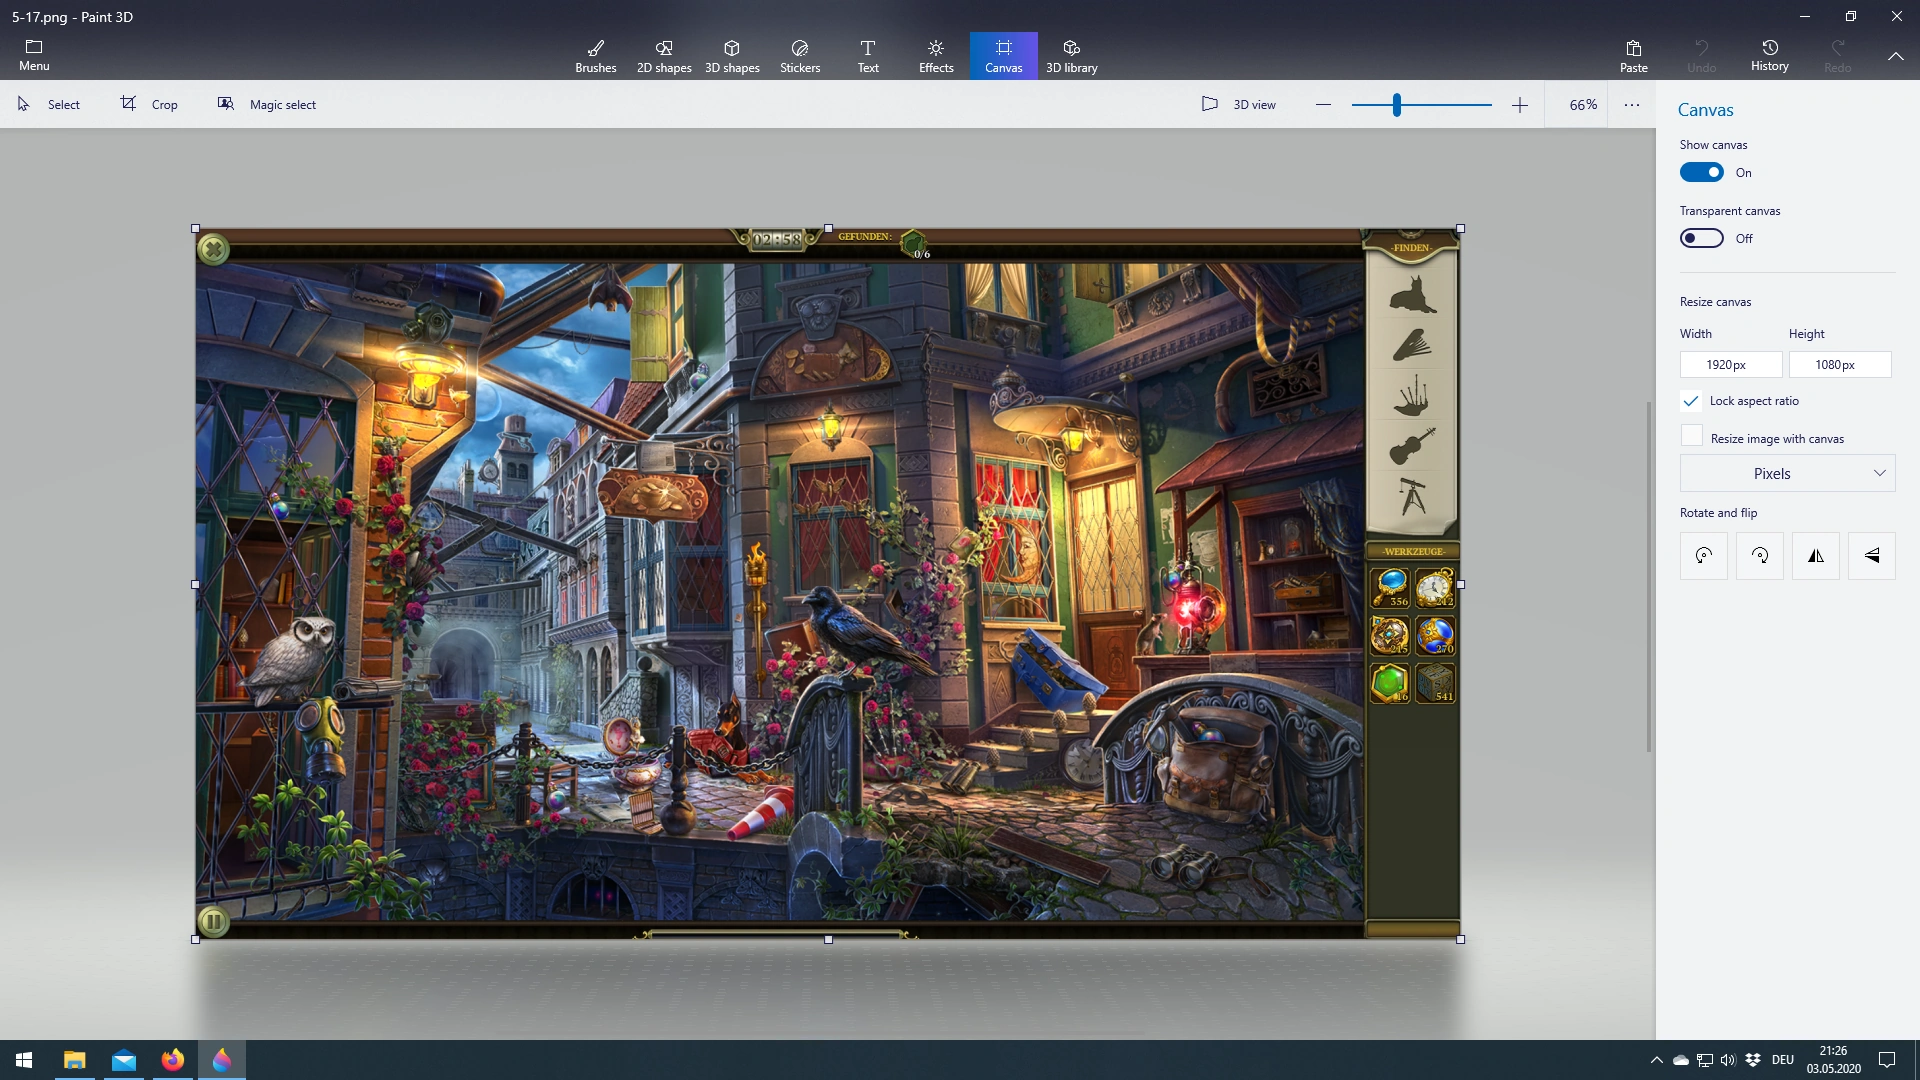Click the 3D view button
Image resolution: width=1920 pixels, height=1080 pixels.
pos(1239,104)
